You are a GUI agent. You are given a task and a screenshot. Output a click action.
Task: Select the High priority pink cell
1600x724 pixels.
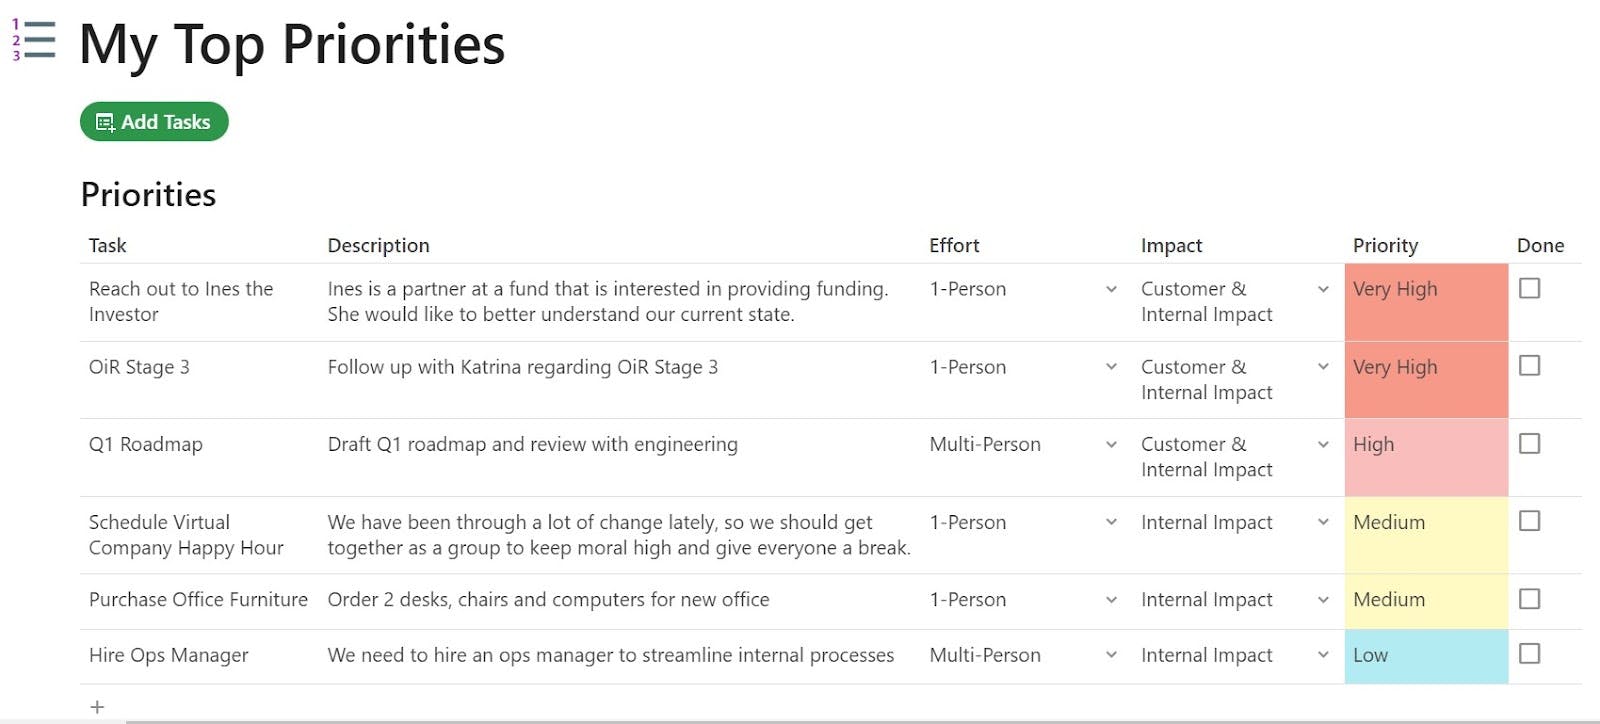click(1426, 457)
